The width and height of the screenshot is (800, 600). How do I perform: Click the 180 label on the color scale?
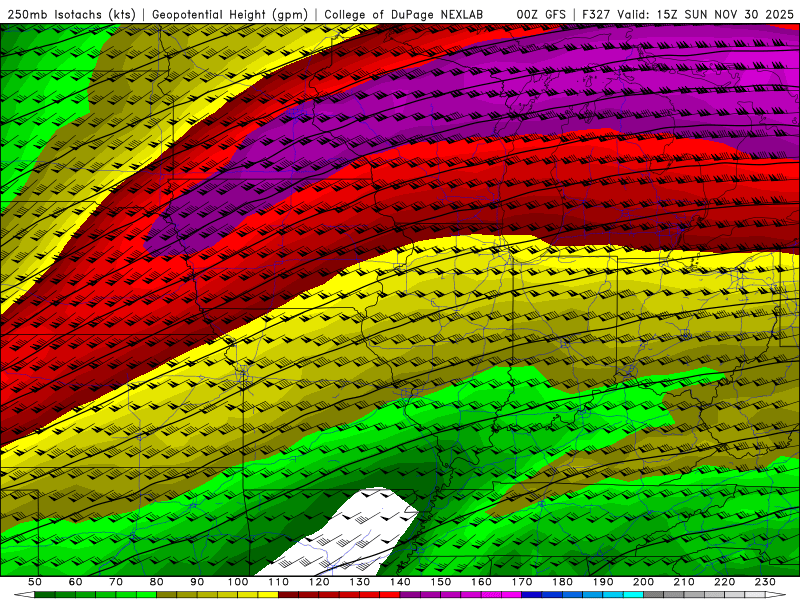tap(562, 582)
